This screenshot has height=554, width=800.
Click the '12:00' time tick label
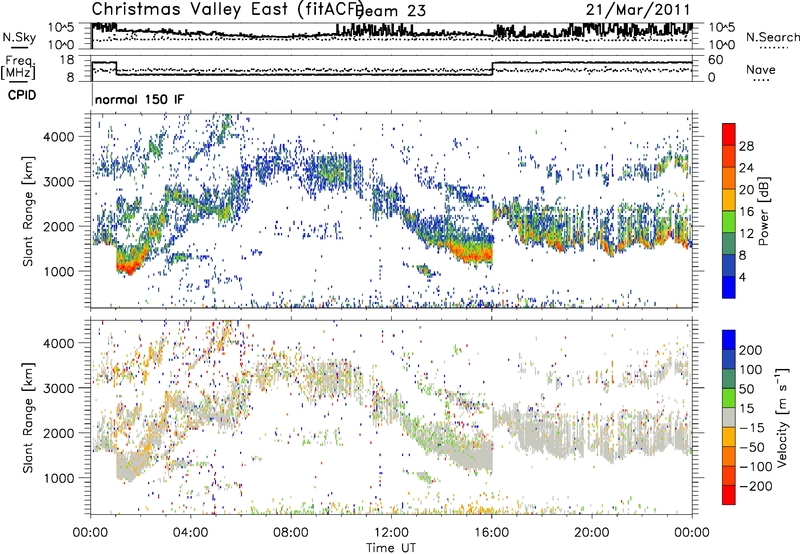(391, 533)
